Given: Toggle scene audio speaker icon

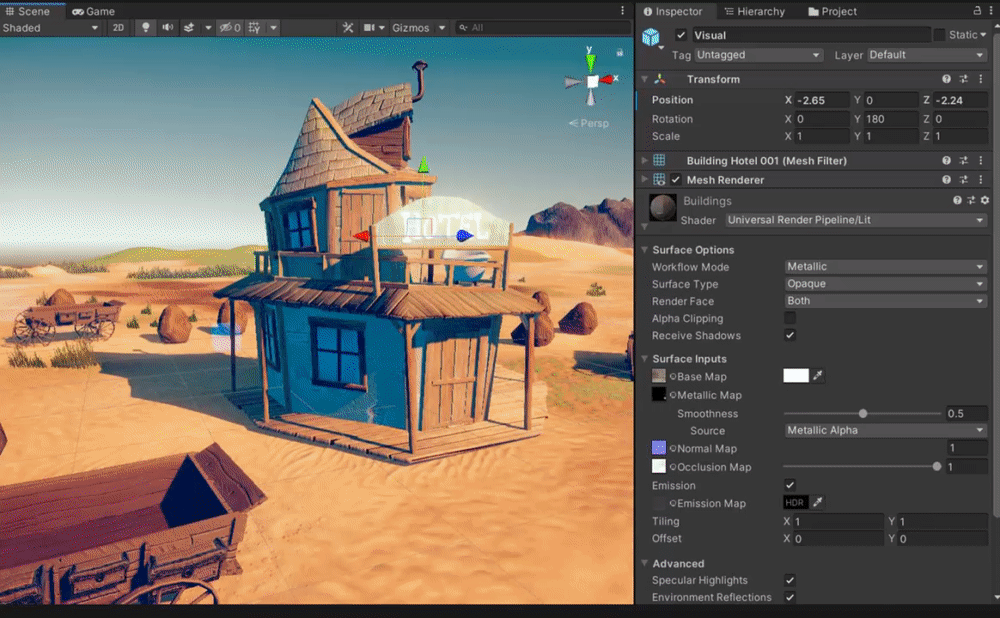Looking at the screenshot, I should click(167, 28).
